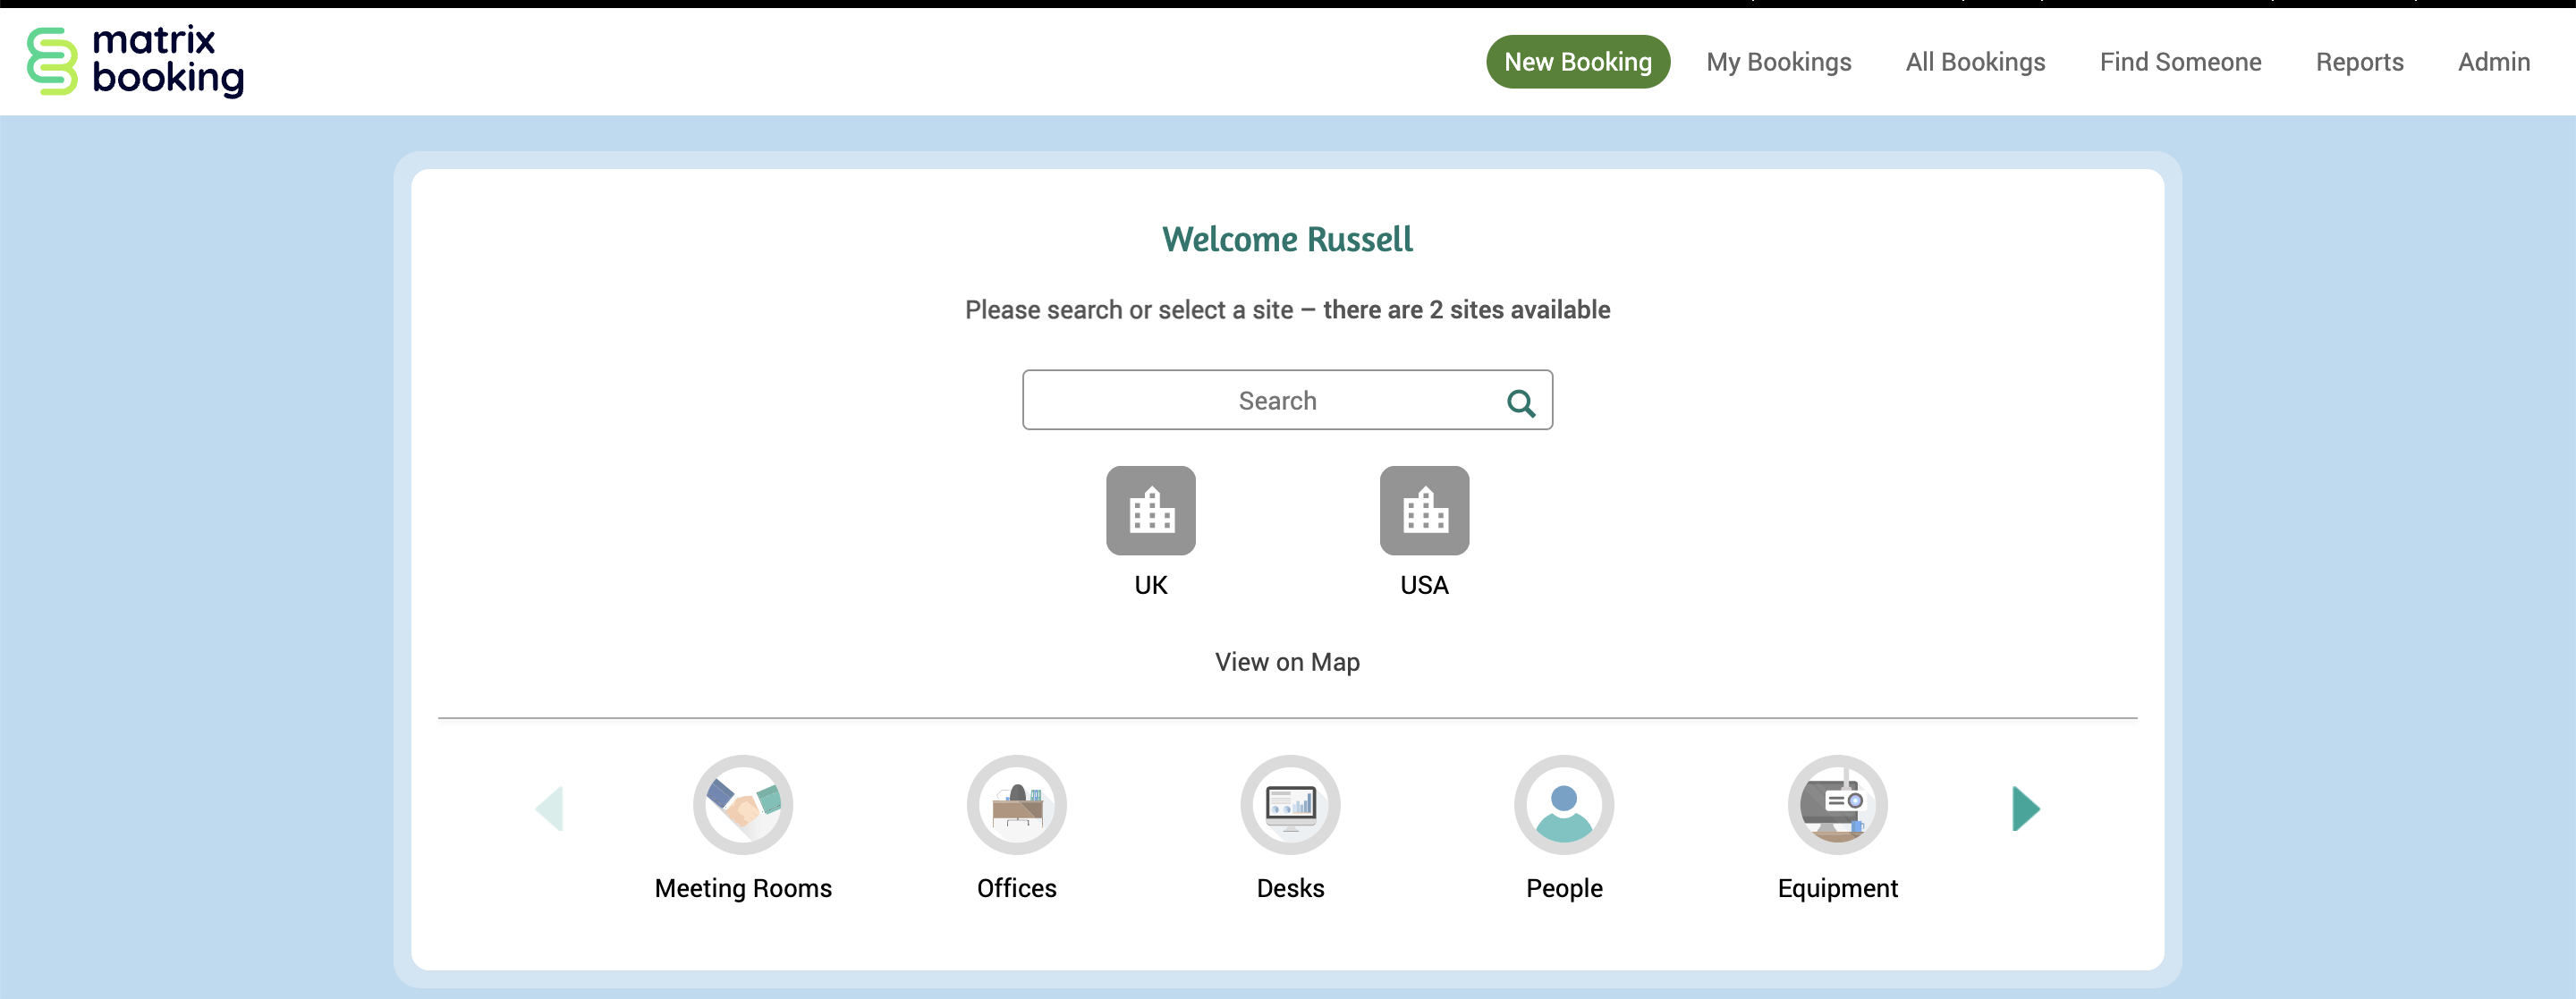This screenshot has width=2576, height=999.
Task: Select the USA site building icon
Action: coord(1424,510)
